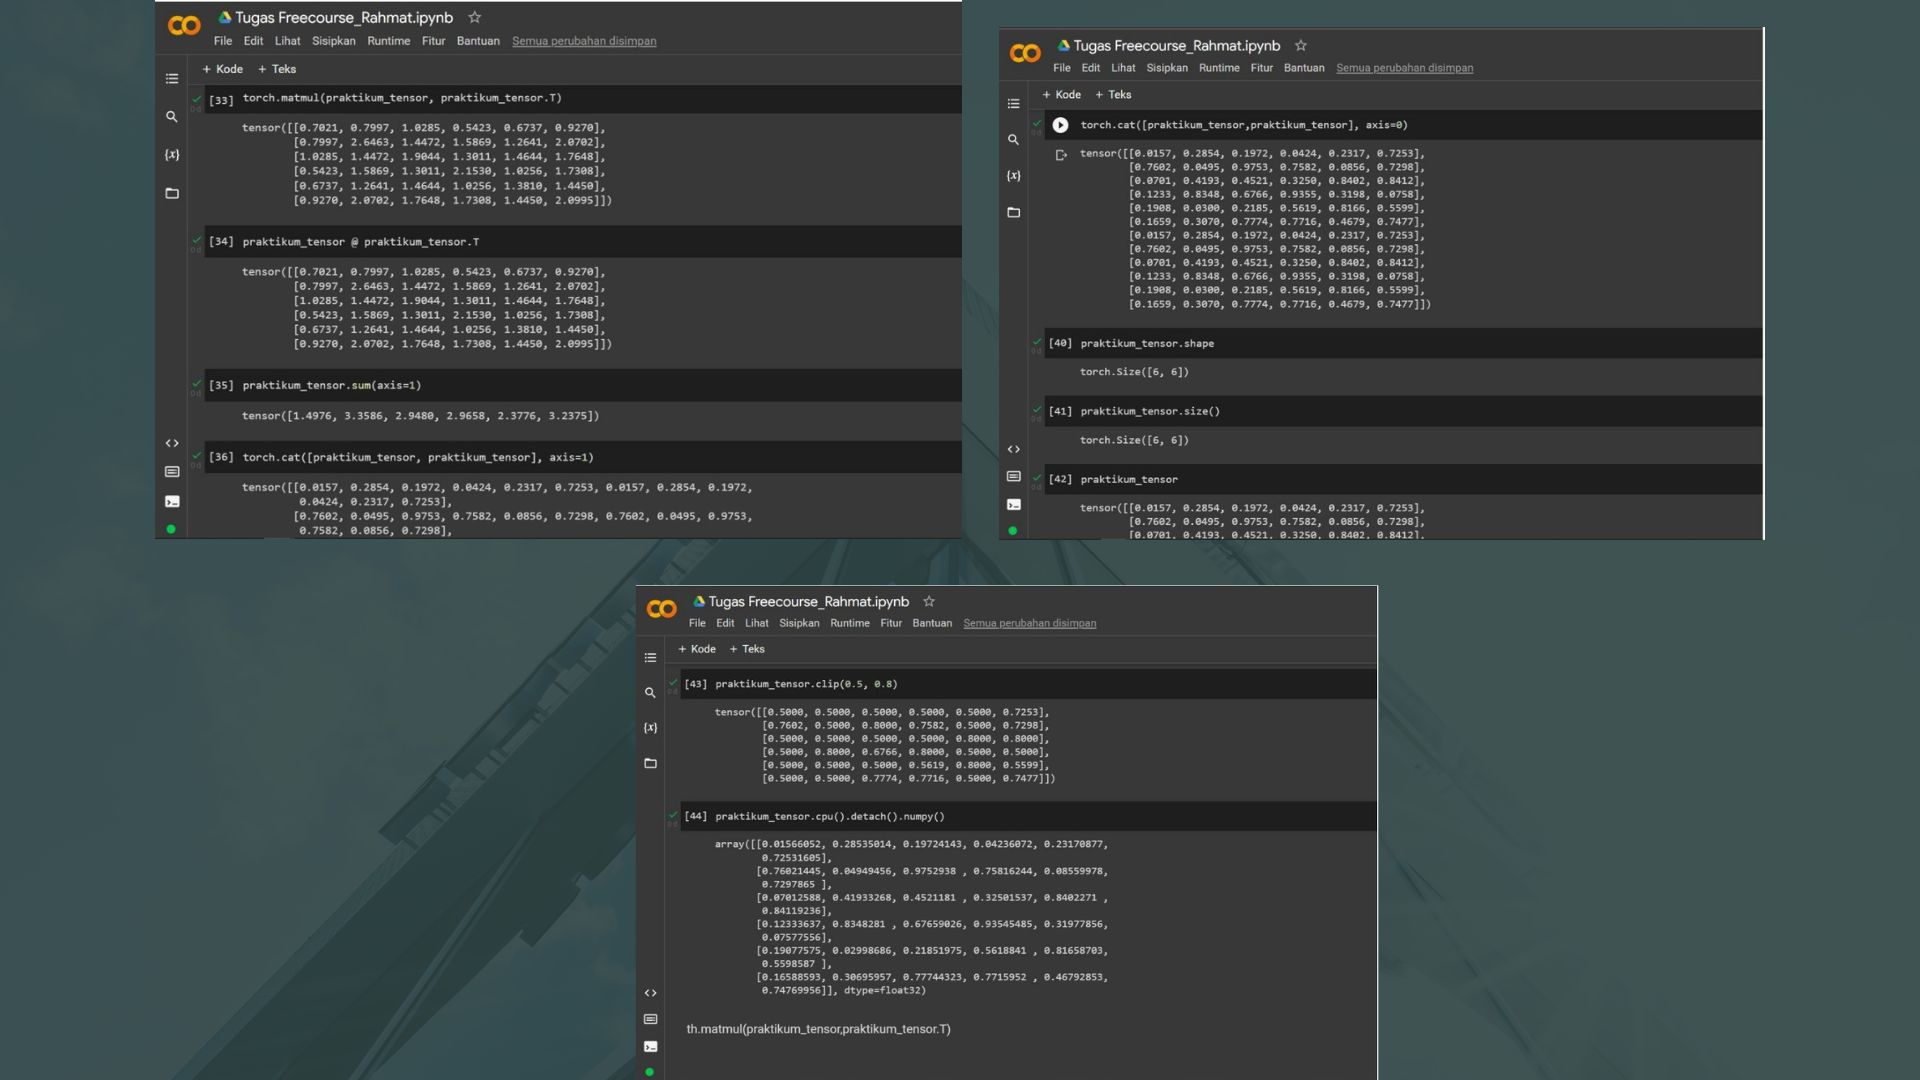Open variables {x} panel in bottom notebook

650,728
